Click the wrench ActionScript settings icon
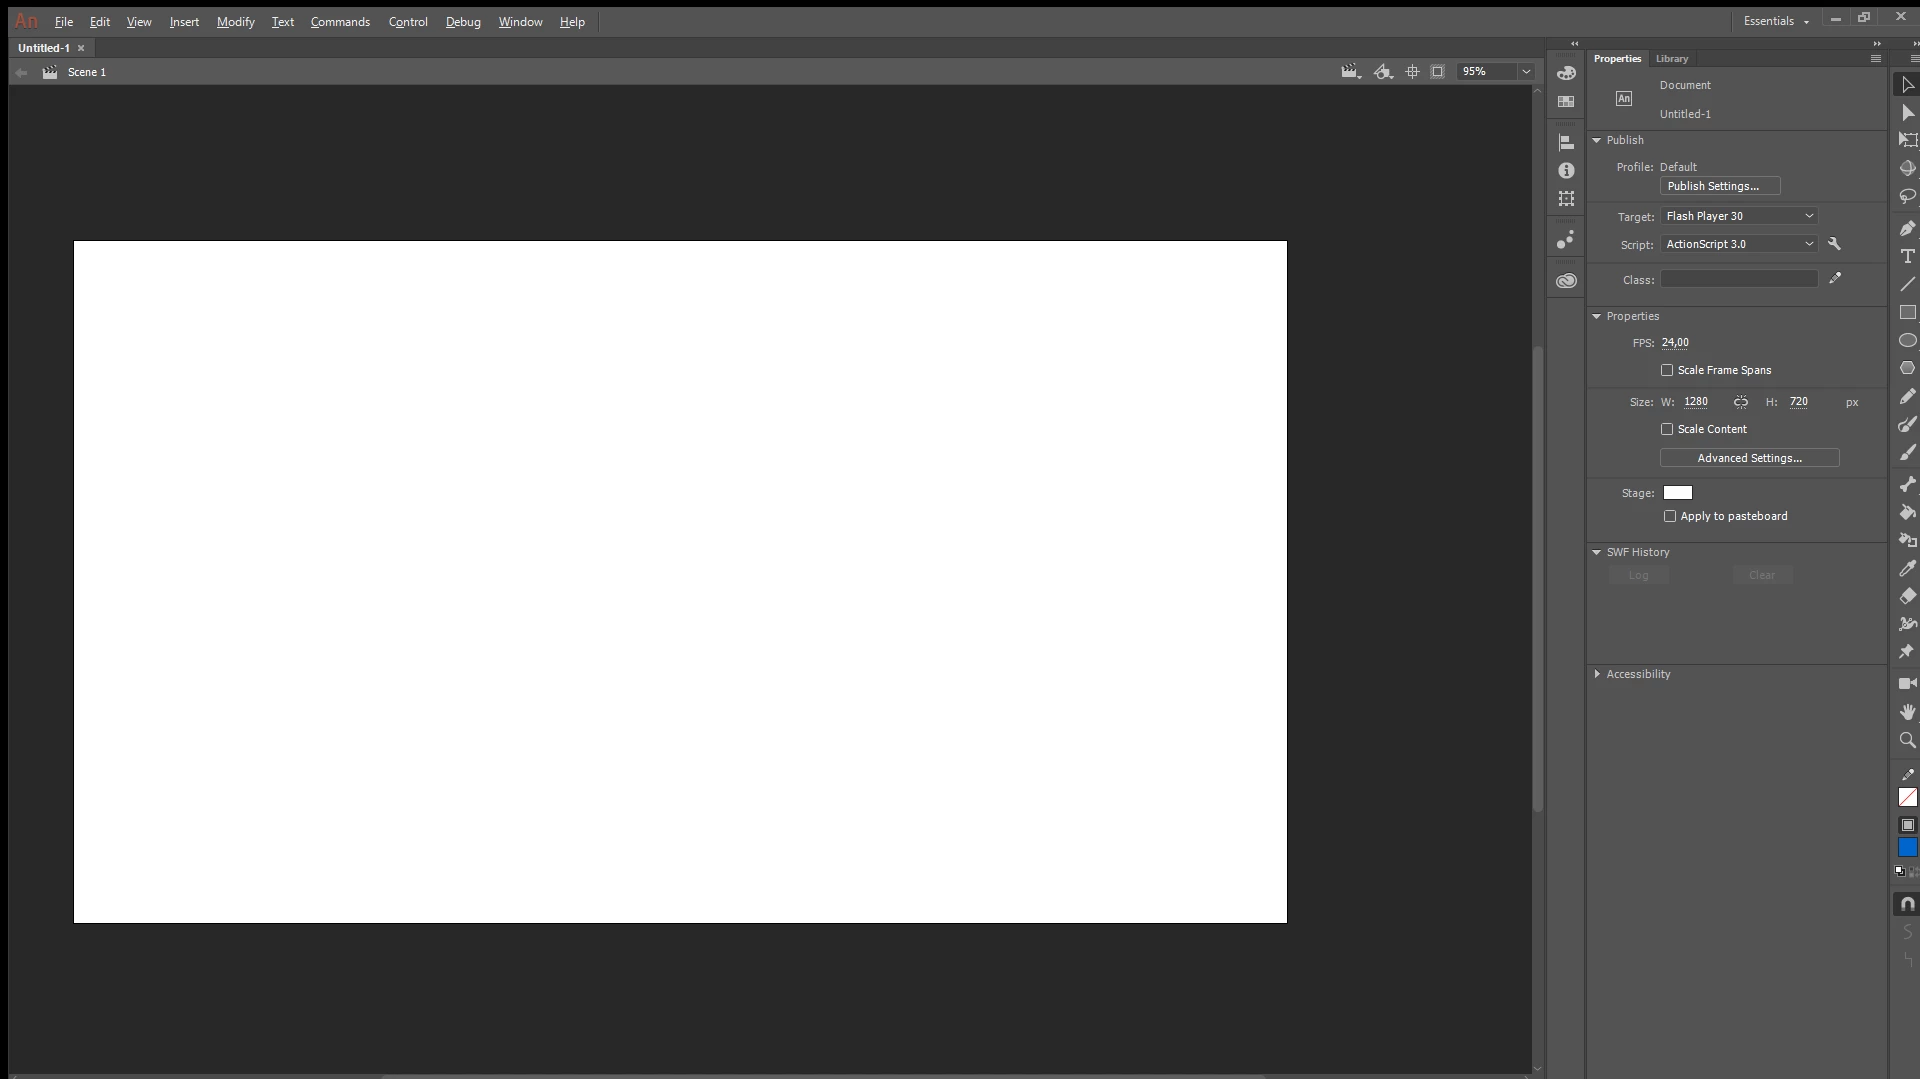This screenshot has width=1920, height=1079. [x=1834, y=244]
